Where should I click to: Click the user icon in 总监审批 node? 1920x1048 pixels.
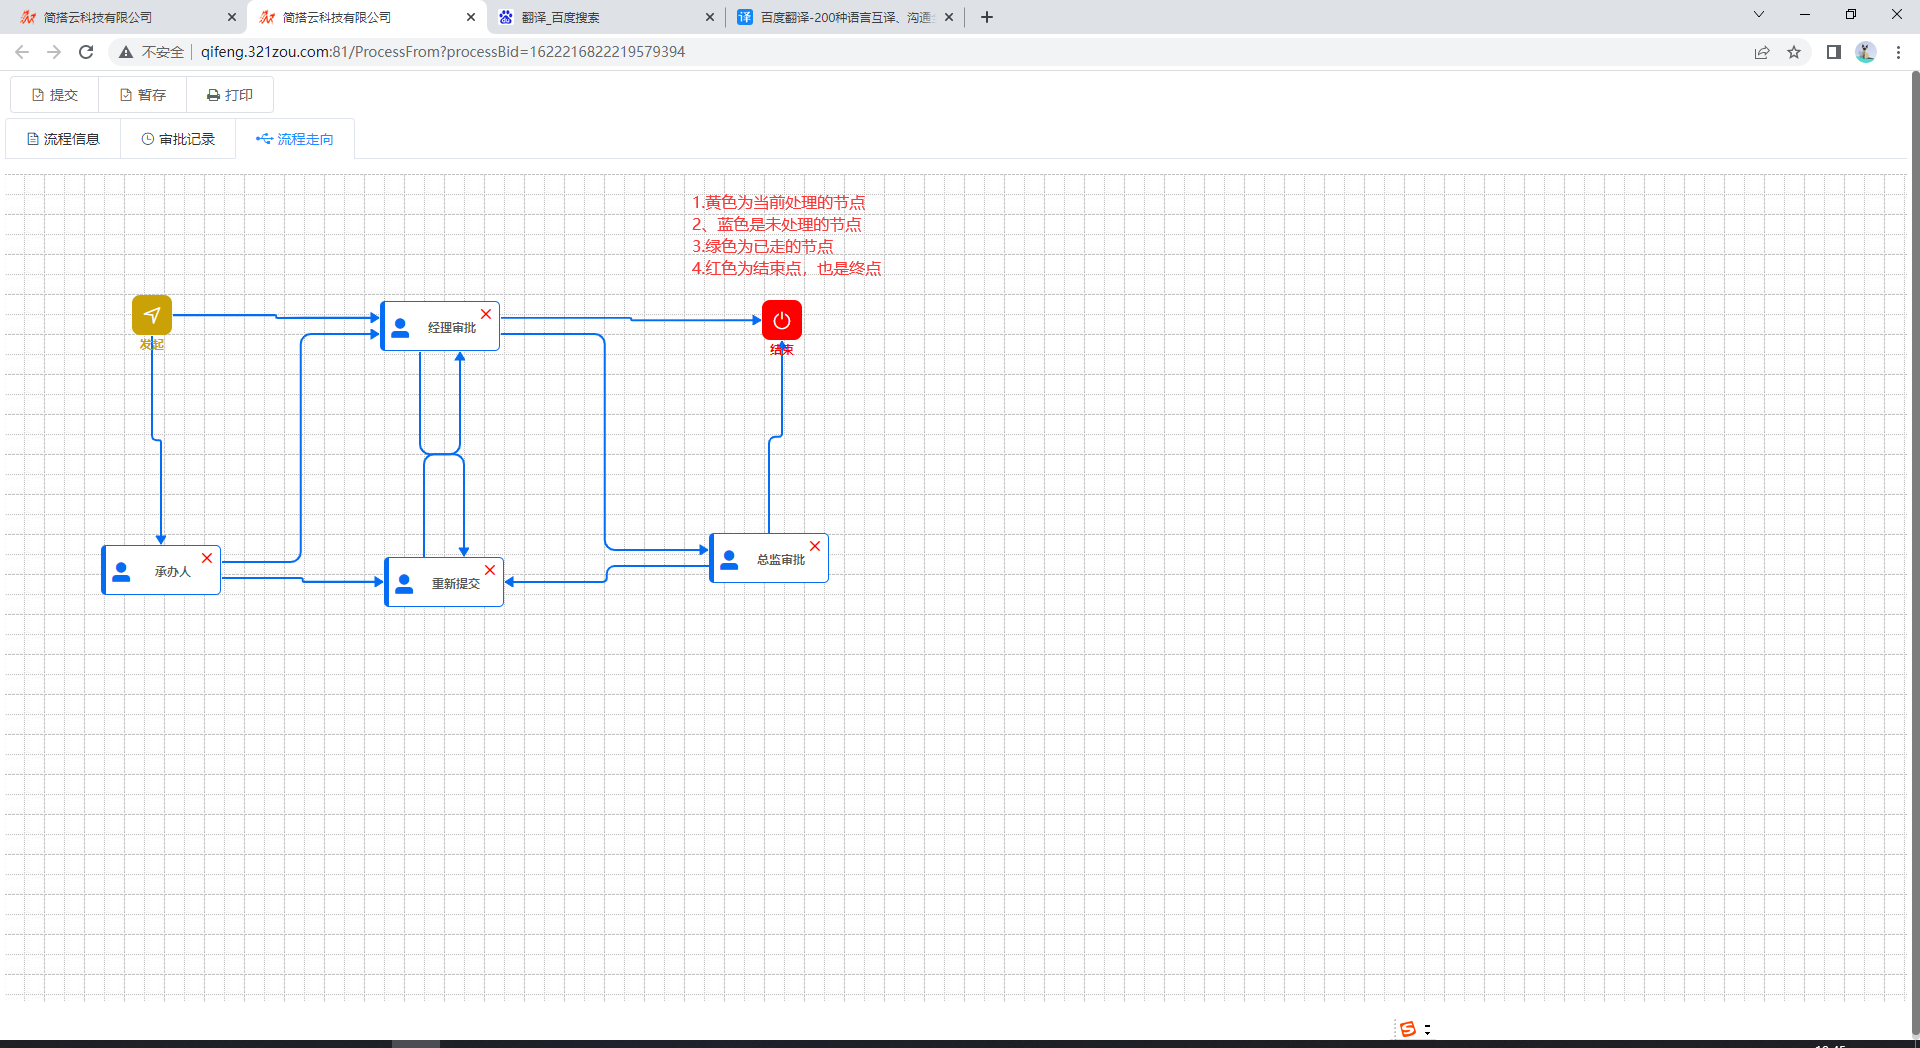click(729, 560)
